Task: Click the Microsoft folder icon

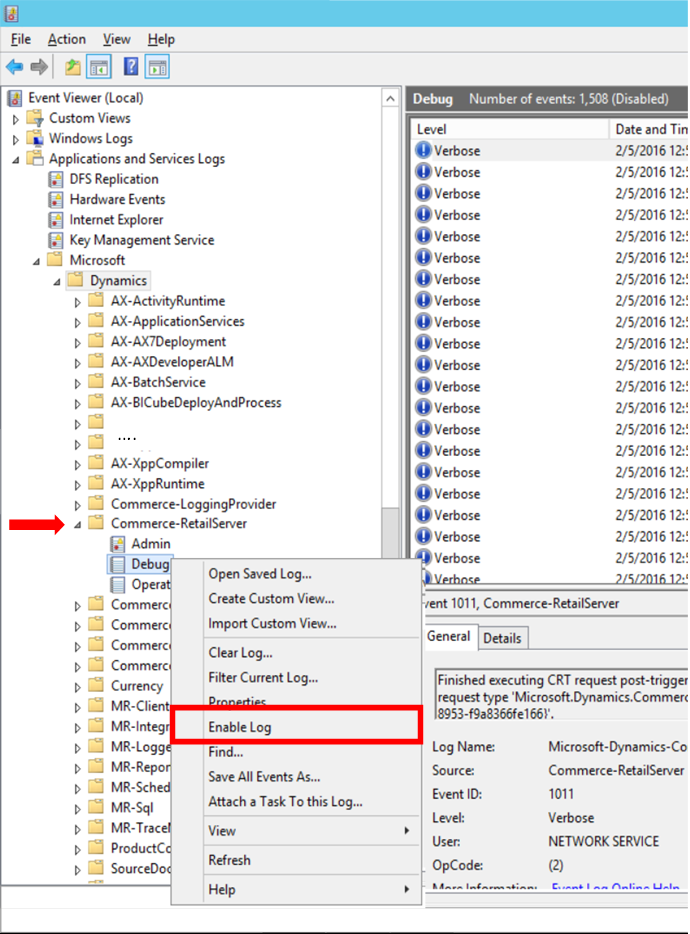Action: click(55, 259)
